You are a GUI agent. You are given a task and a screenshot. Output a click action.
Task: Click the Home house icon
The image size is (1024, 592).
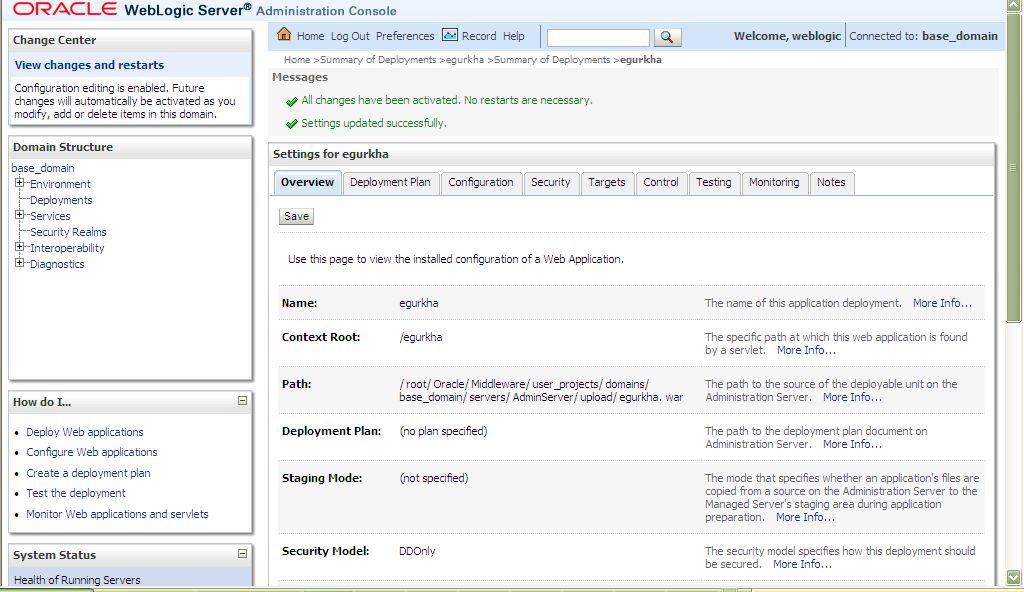(x=284, y=35)
